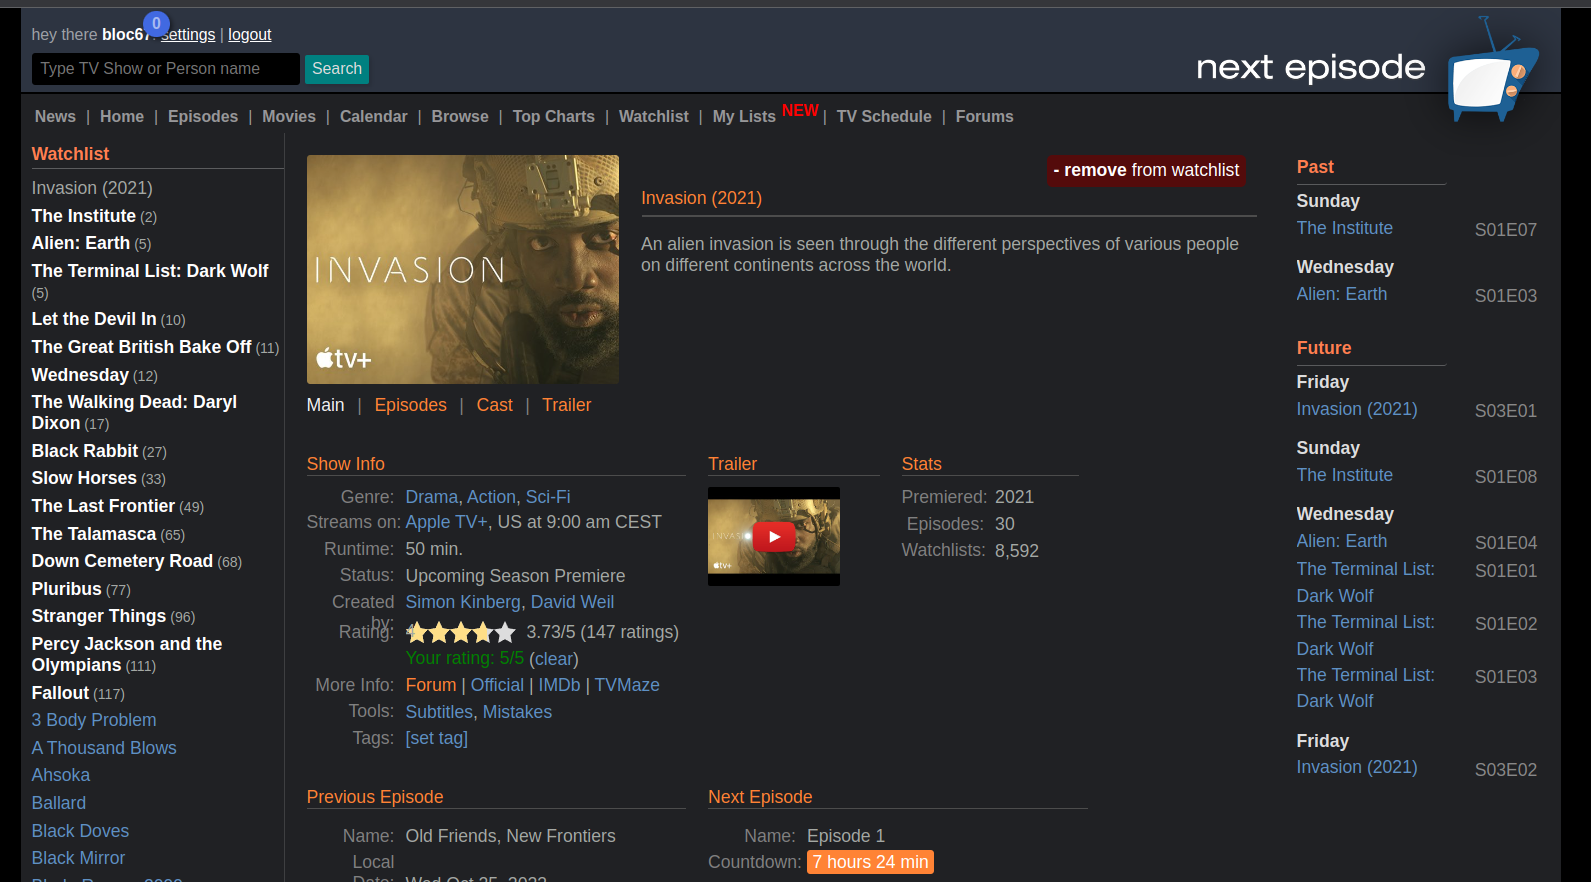This screenshot has width=1591, height=882.
Task: Click the set tag link
Action: [437, 738]
